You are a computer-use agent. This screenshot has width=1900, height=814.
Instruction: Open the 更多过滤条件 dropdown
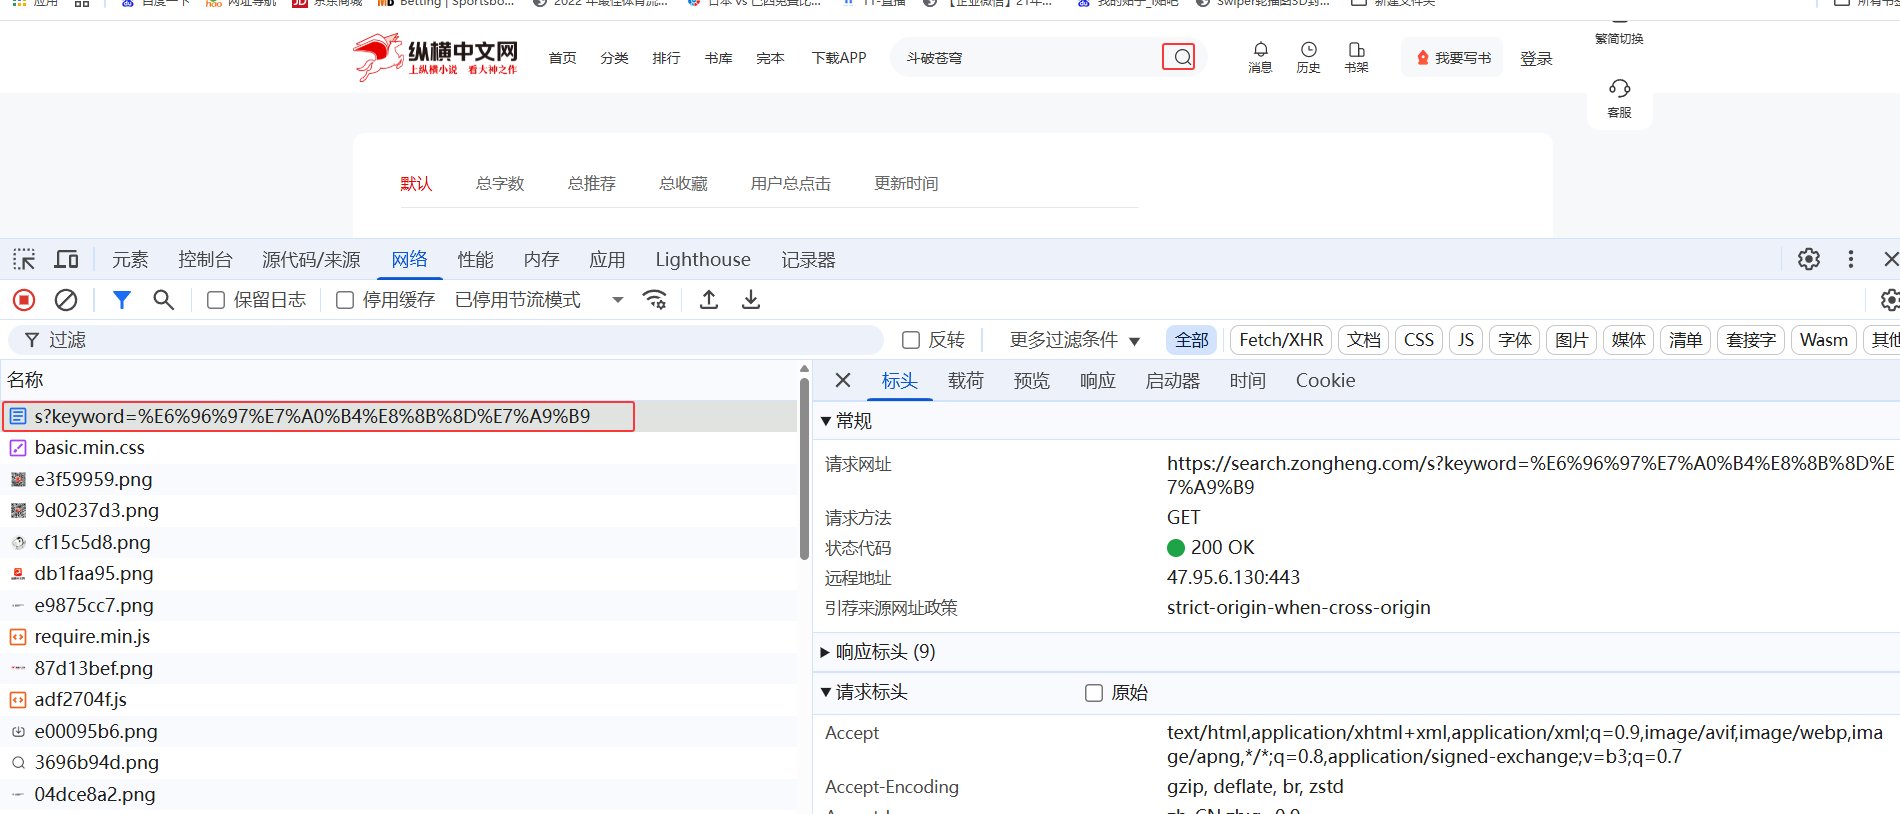tap(1075, 340)
